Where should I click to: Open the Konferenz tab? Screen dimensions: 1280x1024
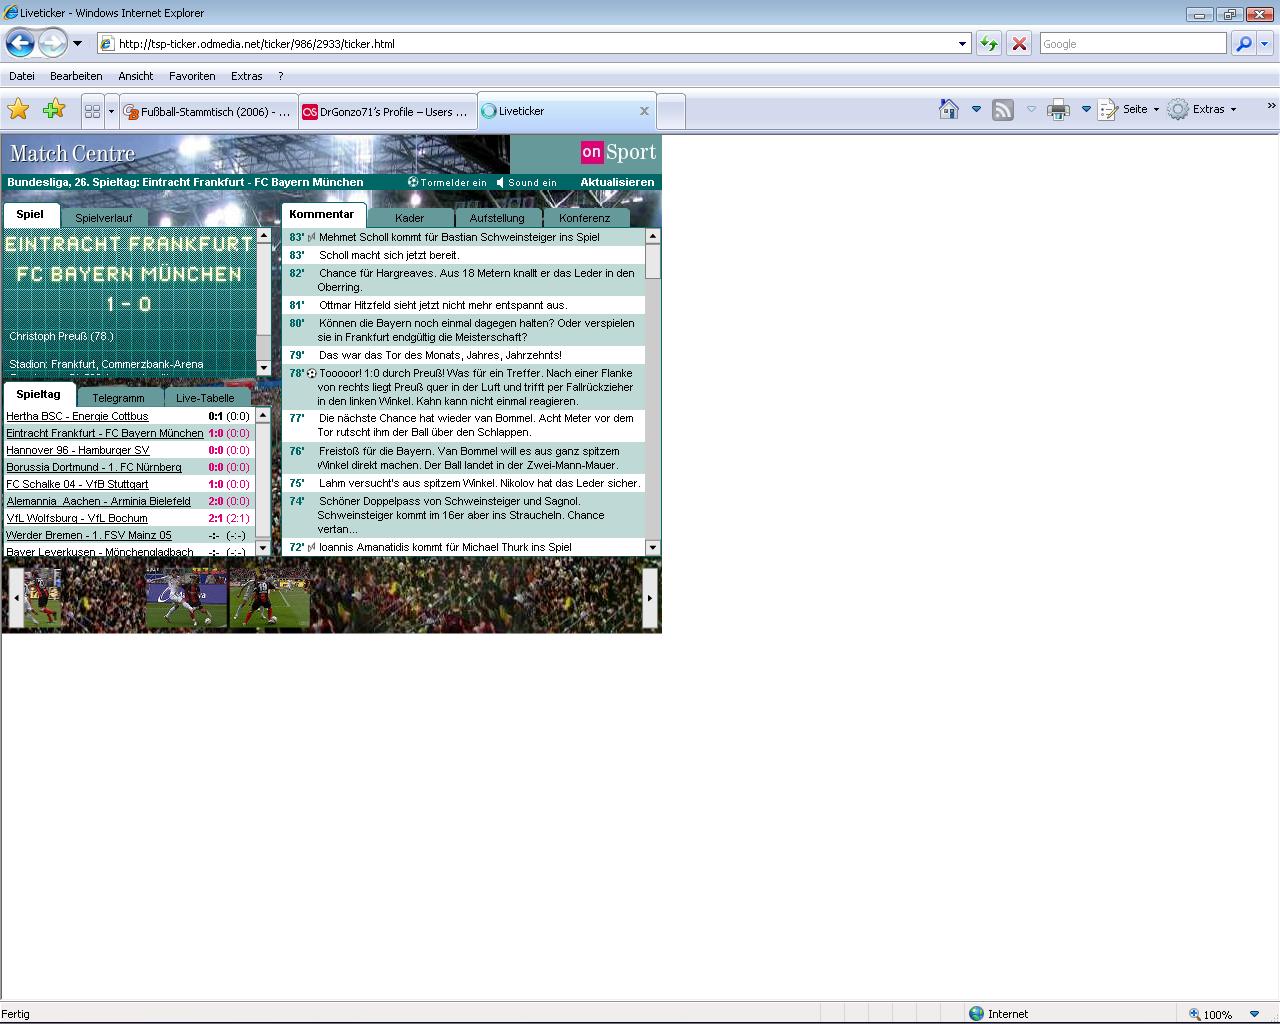tap(585, 218)
